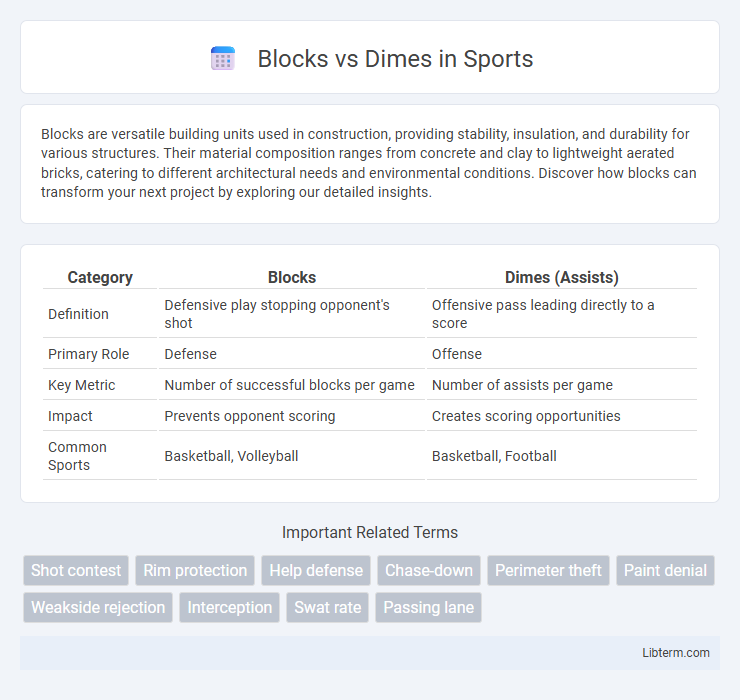Select the 'Common Sports' row label
Viewport: 740px width, 700px height.
point(77,456)
